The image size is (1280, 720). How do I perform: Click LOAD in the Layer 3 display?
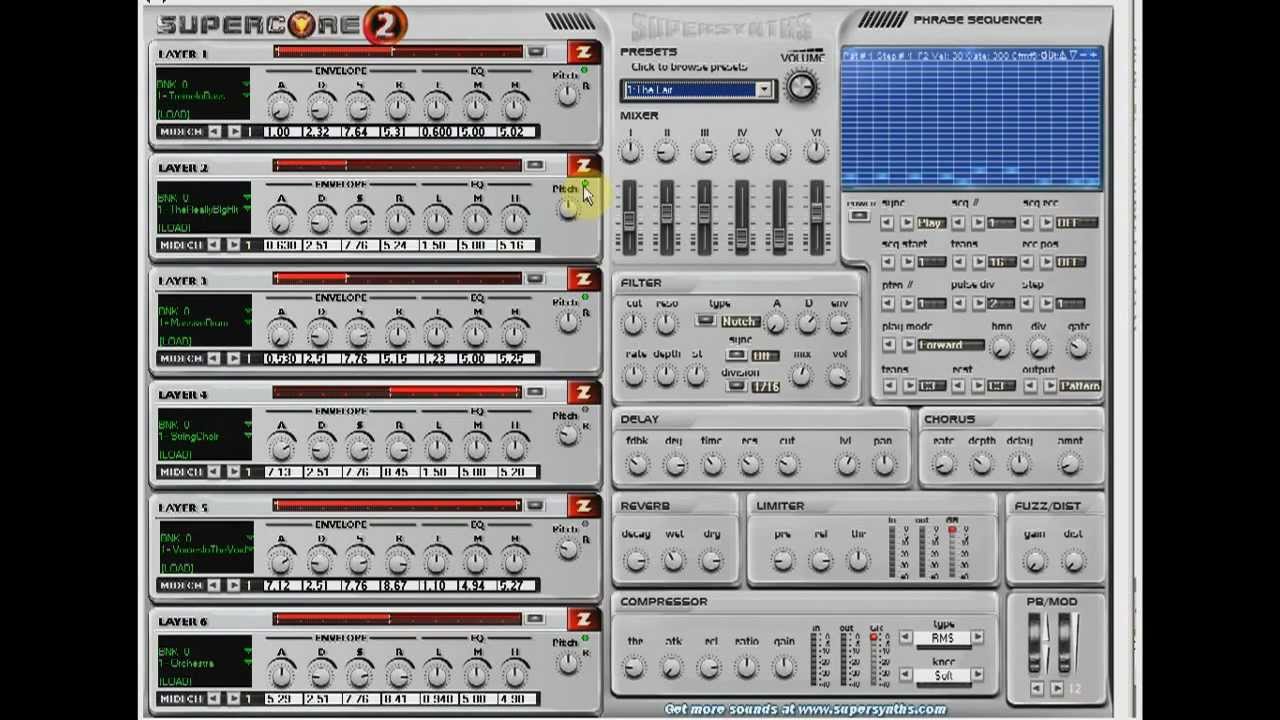pos(174,341)
